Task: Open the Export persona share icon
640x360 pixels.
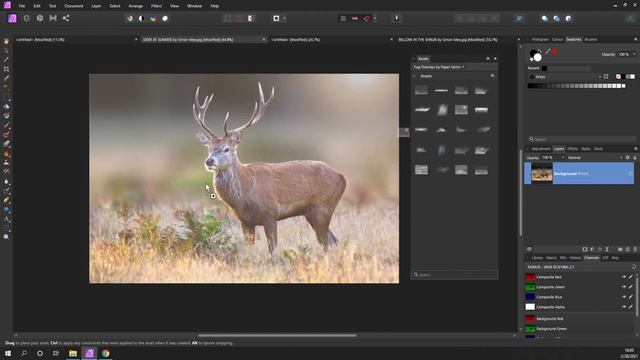Action: [66, 18]
